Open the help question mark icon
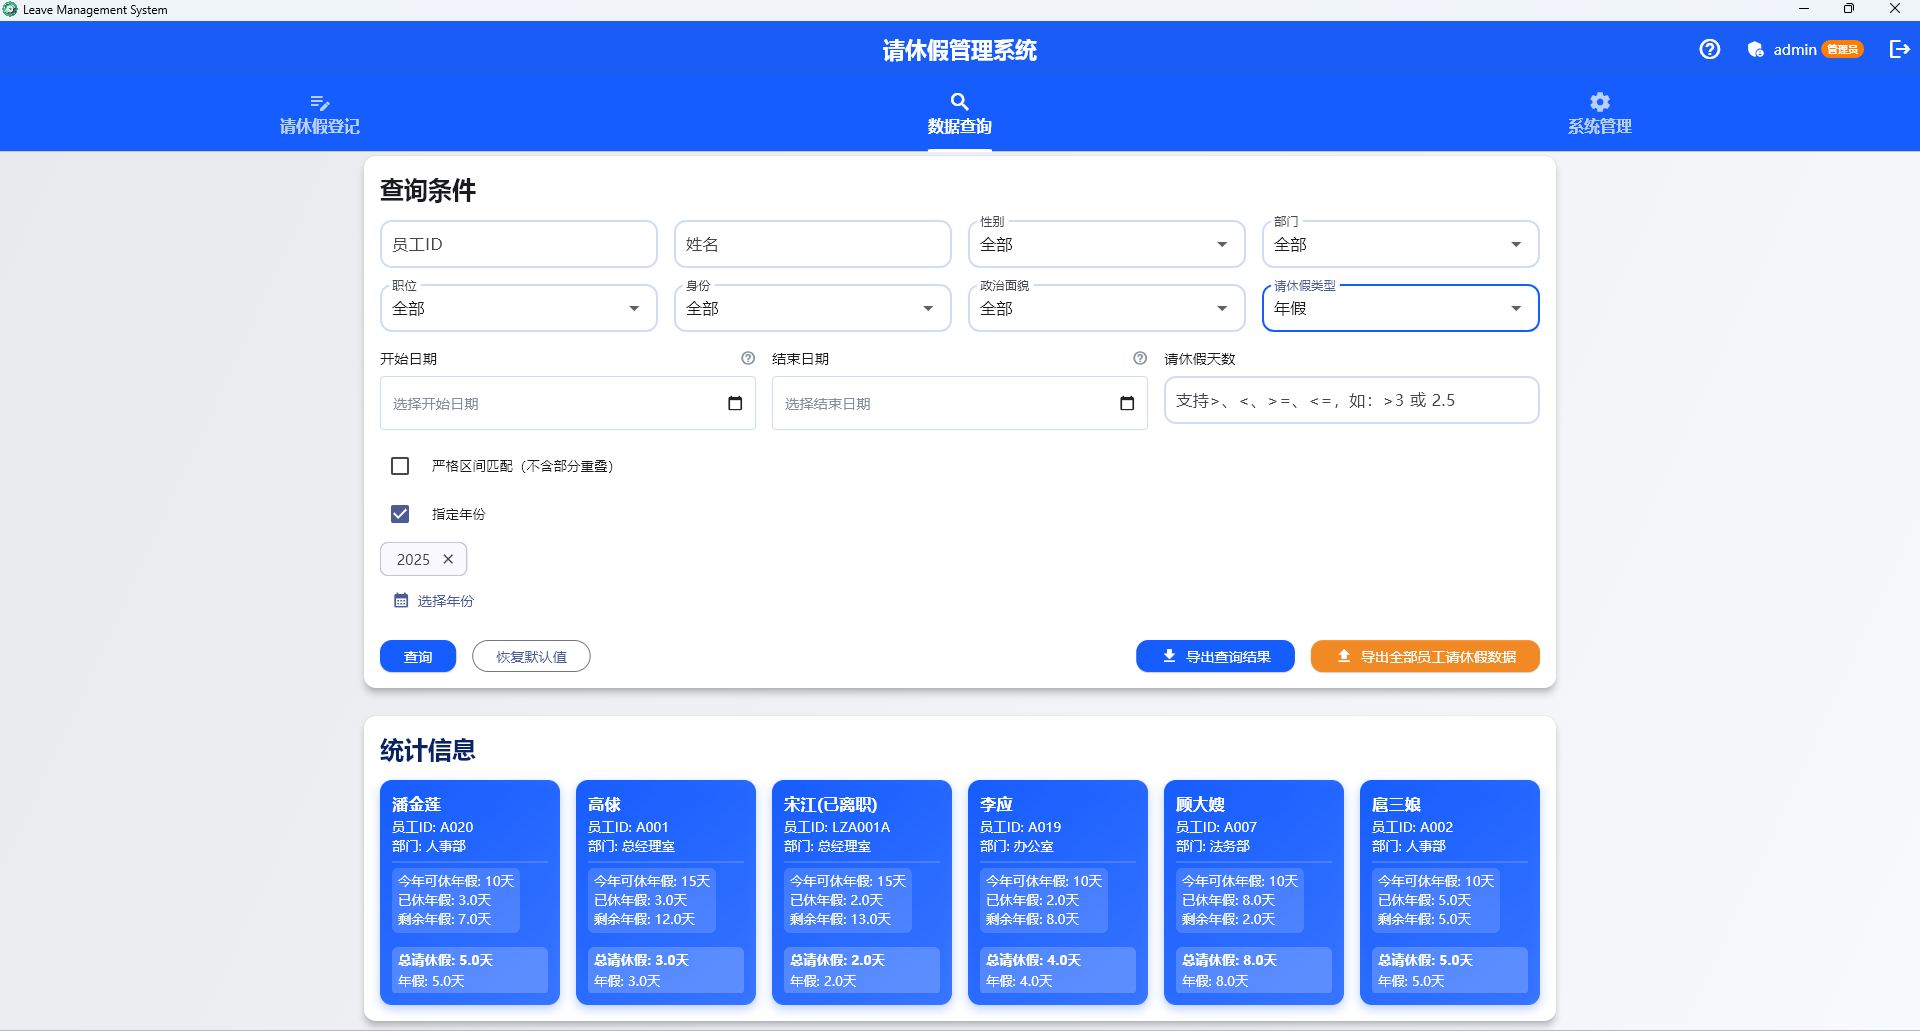 (1709, 49)
